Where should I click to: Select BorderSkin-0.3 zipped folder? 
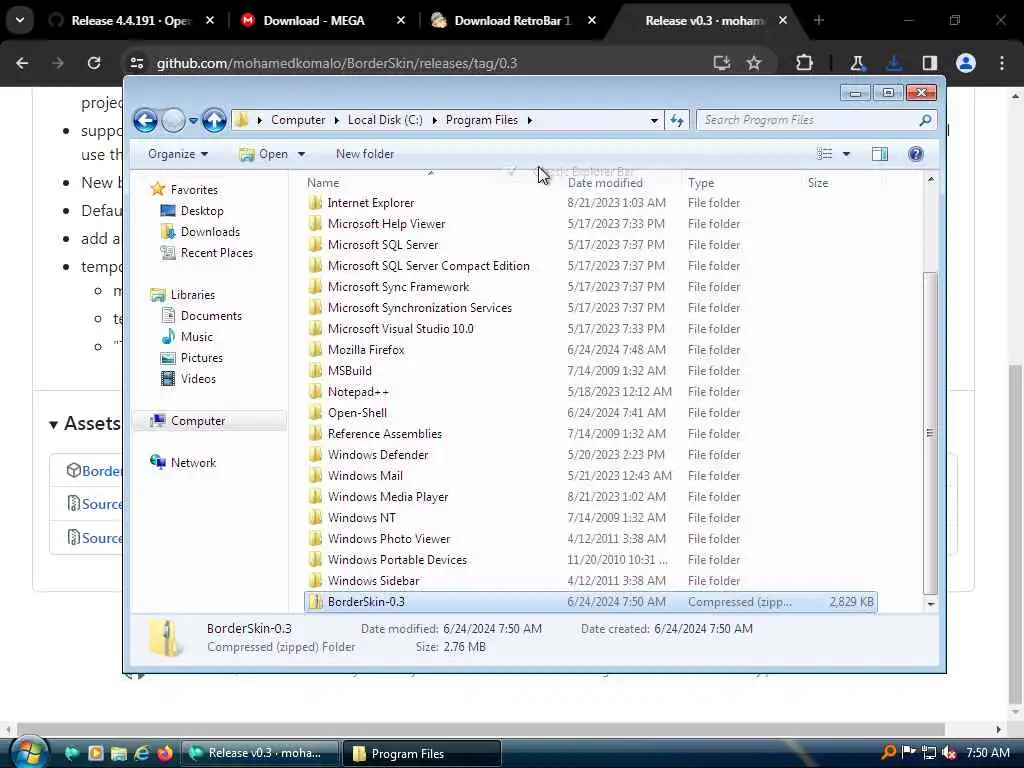[x=590, y=602]
